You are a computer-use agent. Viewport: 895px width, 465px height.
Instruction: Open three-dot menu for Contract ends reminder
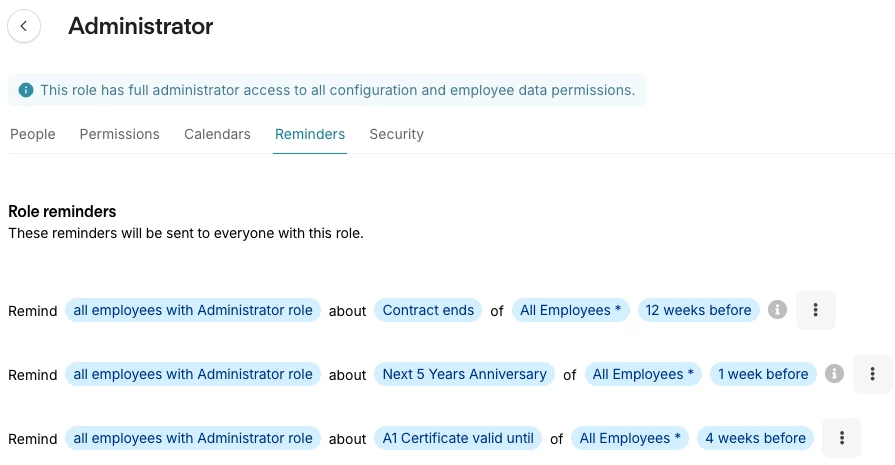815,310
